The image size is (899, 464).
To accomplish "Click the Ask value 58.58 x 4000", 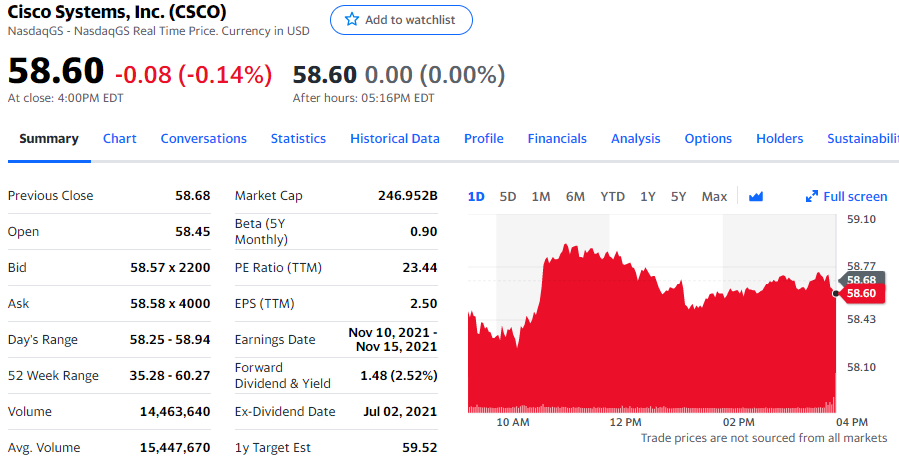I will (170, 304).
